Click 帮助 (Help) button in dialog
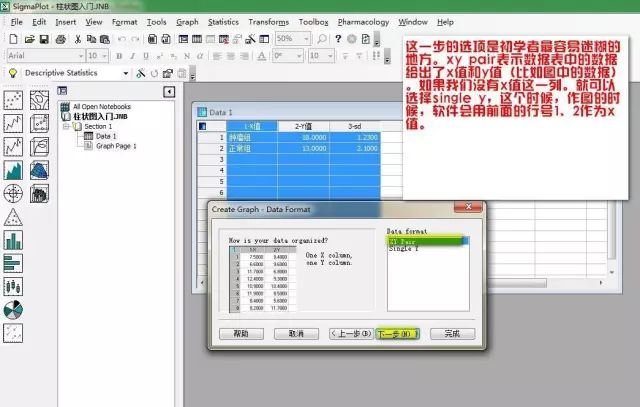Image resolution: width=640 pixels, height=407 pixels. (x=241, y=334)
